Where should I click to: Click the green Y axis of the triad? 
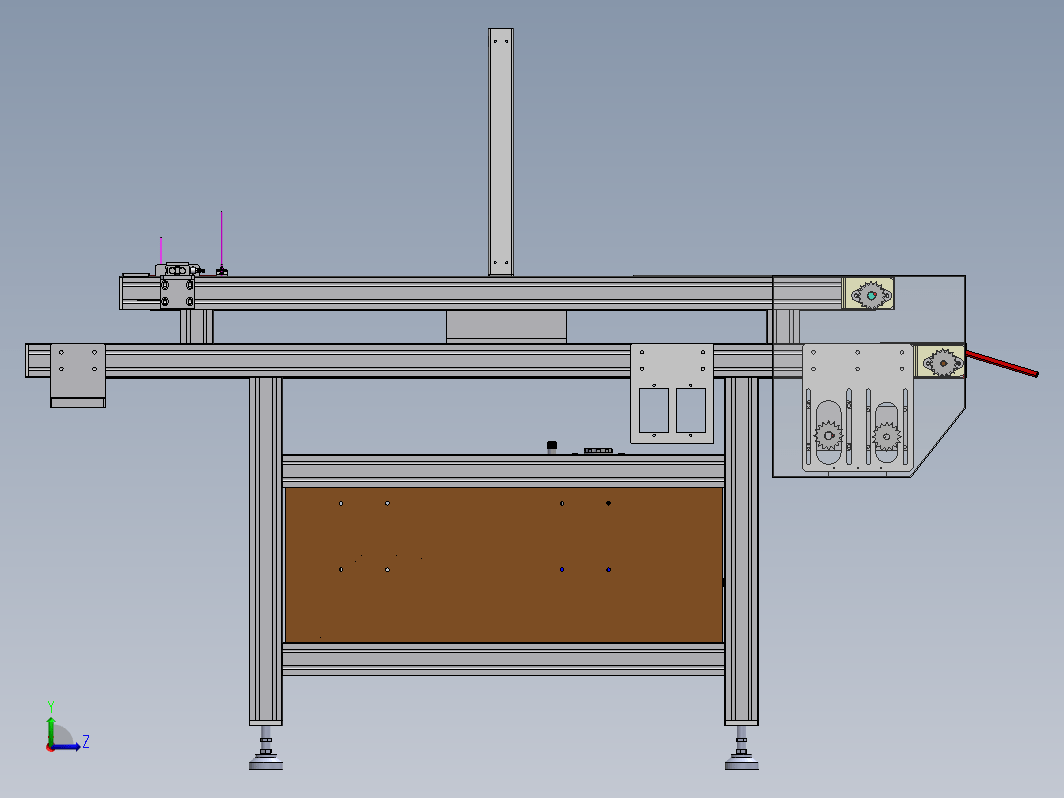click(50, 731)
